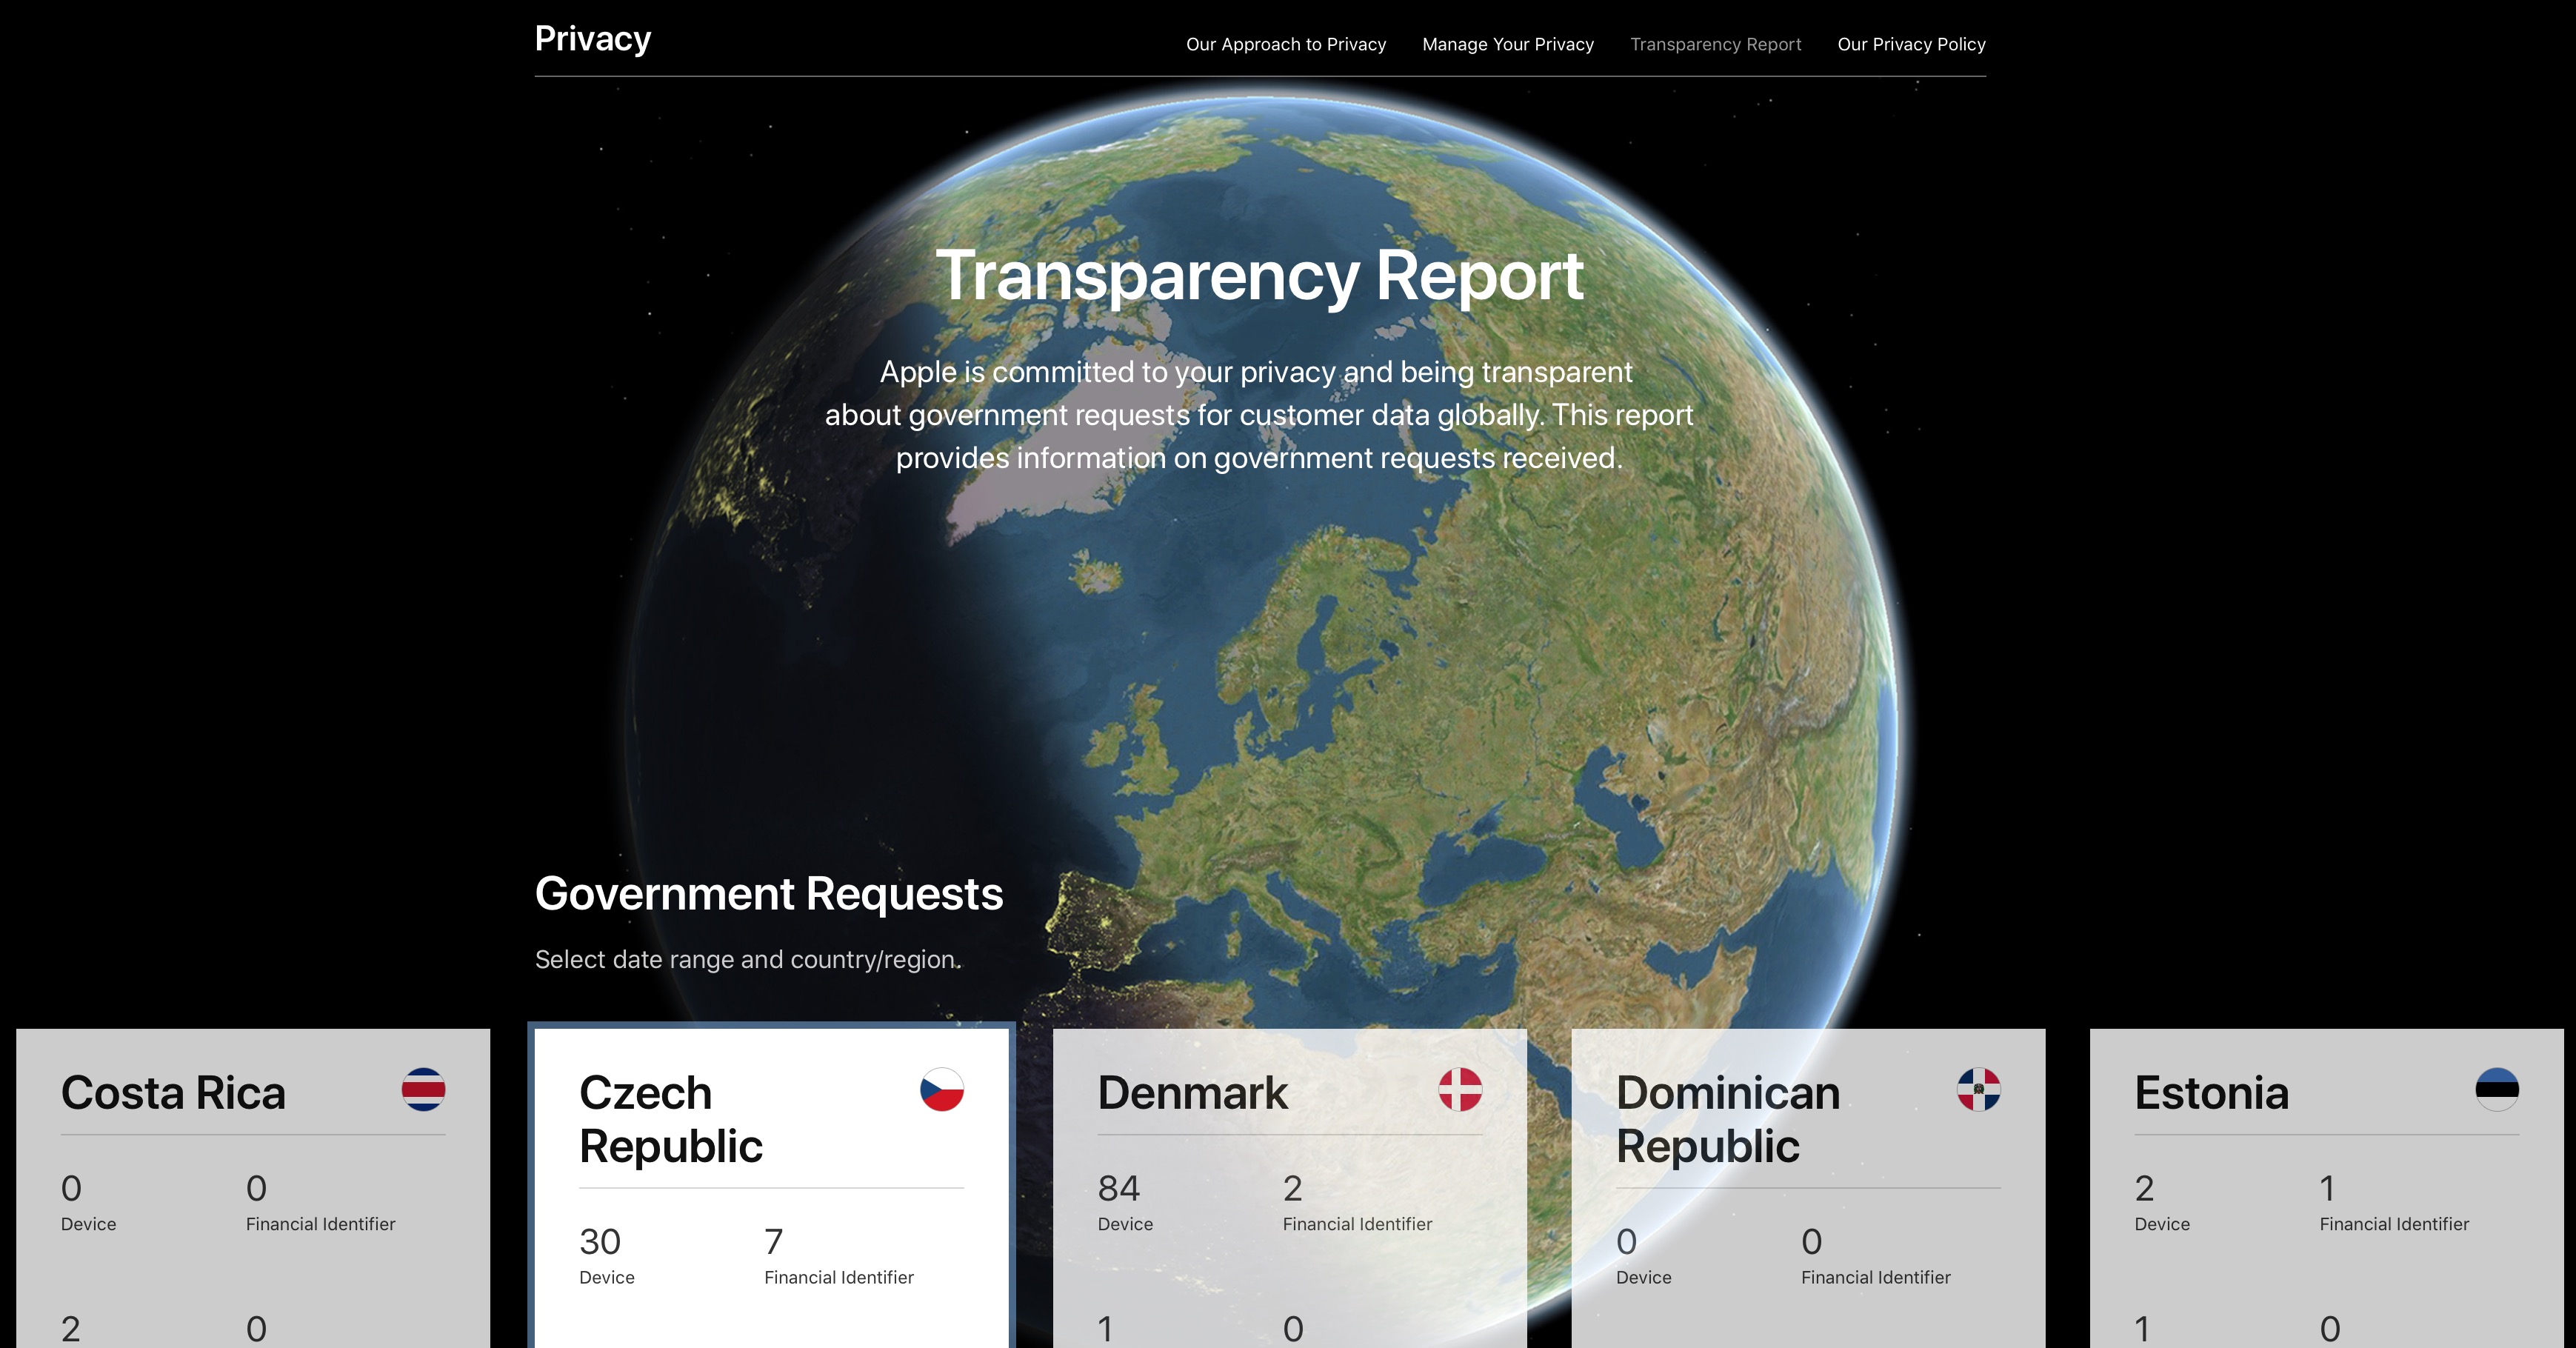Go to Manage Your Privacy
This screenshot has height=1348, width=2576.
1507,44
